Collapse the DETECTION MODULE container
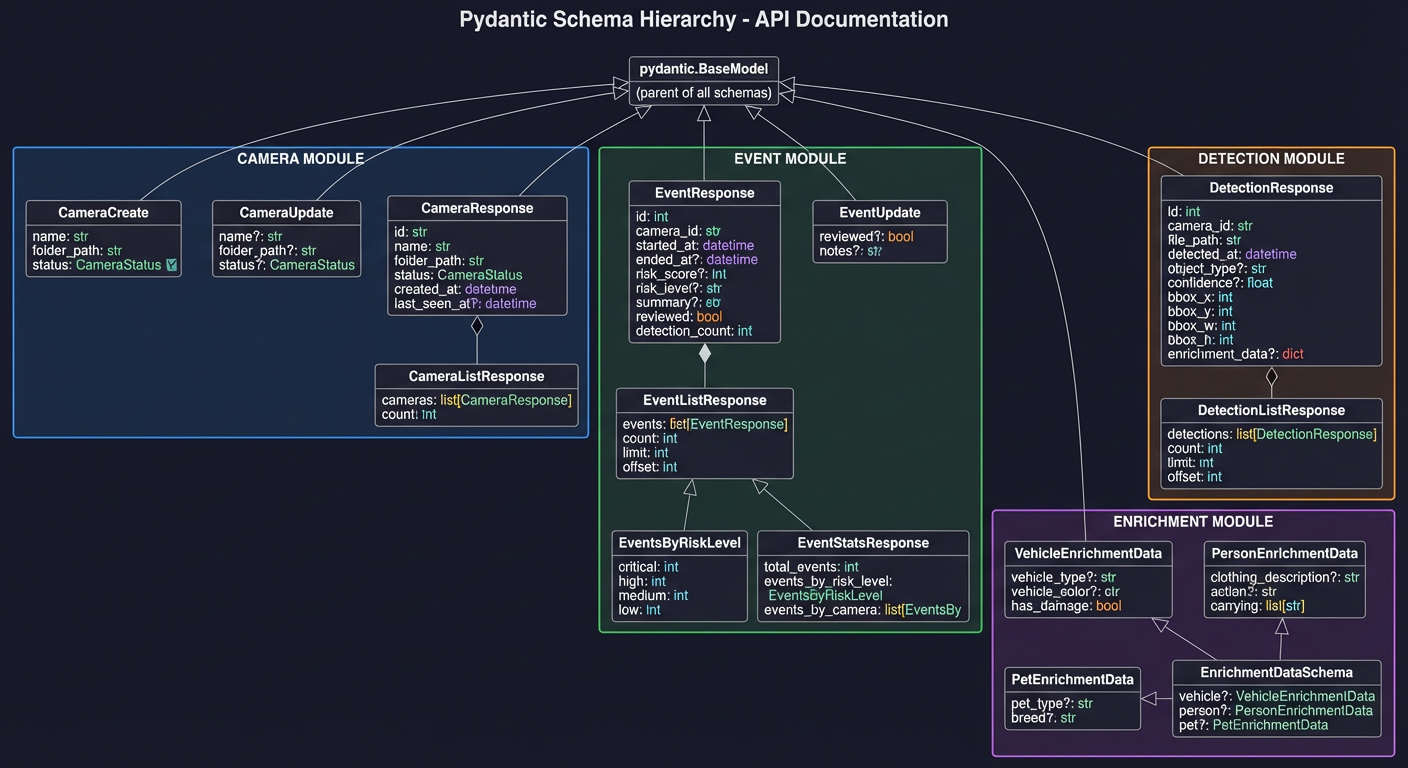1408x768 pixels. [x=1270, y=158]
